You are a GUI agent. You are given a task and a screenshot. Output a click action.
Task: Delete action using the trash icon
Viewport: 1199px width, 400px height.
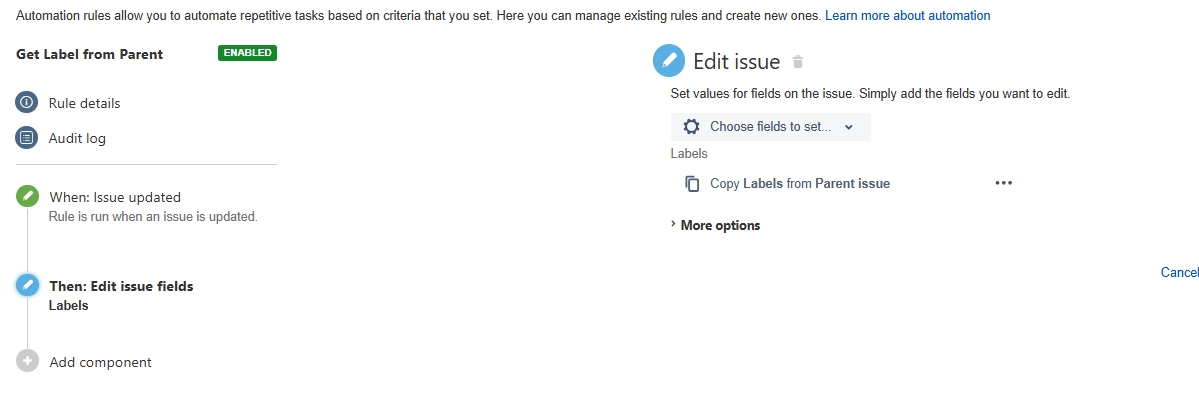[798, 62]
